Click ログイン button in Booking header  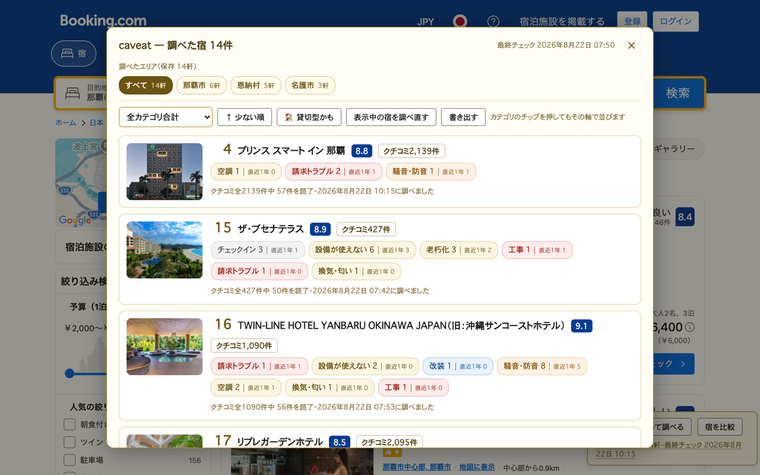(x=676, y=21)
